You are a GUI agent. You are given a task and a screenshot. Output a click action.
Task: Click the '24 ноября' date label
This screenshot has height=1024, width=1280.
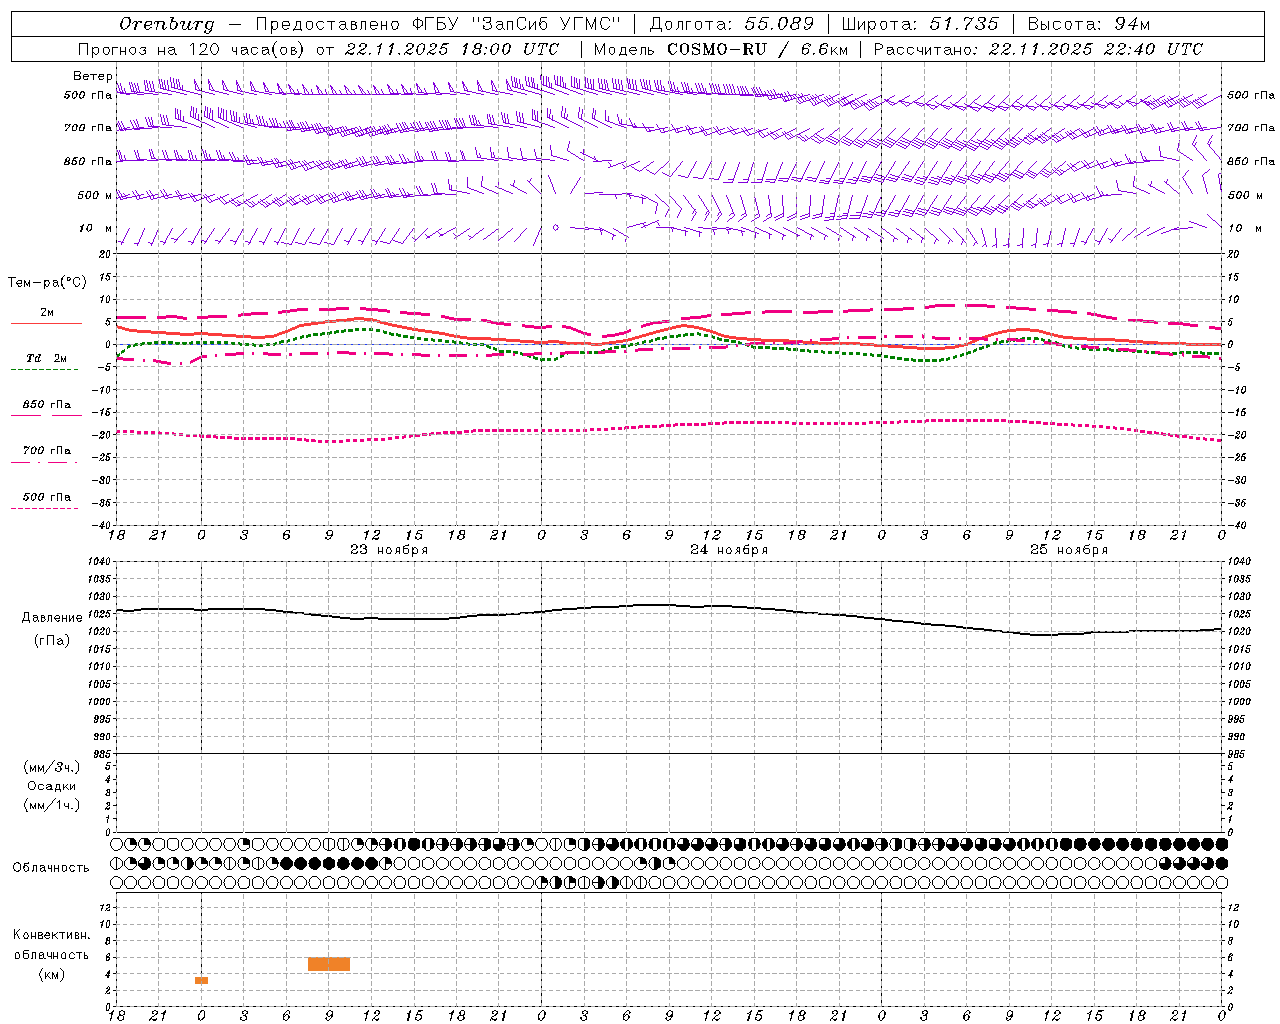(729, 550)
